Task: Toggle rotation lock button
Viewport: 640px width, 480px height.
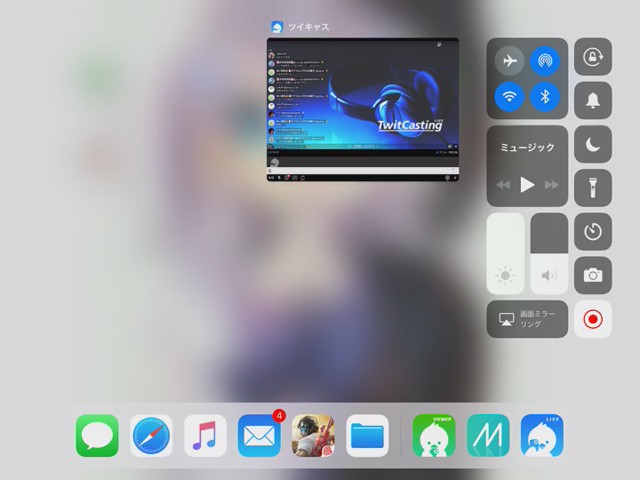Action: [593, 57]
